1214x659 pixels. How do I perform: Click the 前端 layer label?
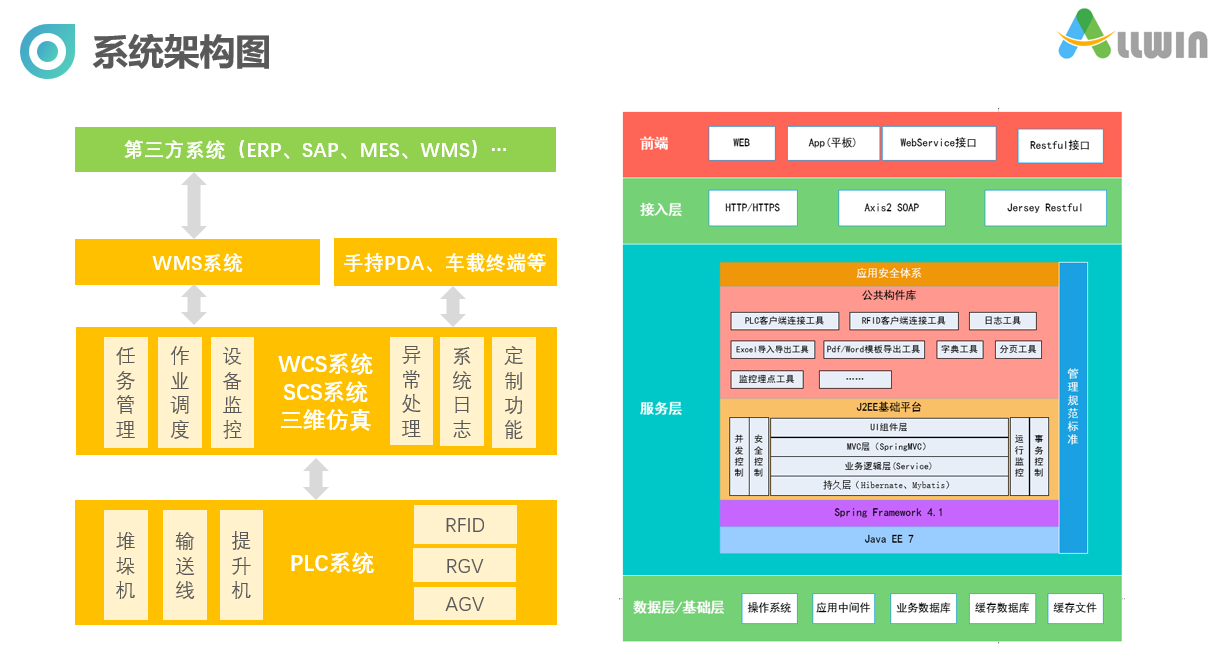654,144
